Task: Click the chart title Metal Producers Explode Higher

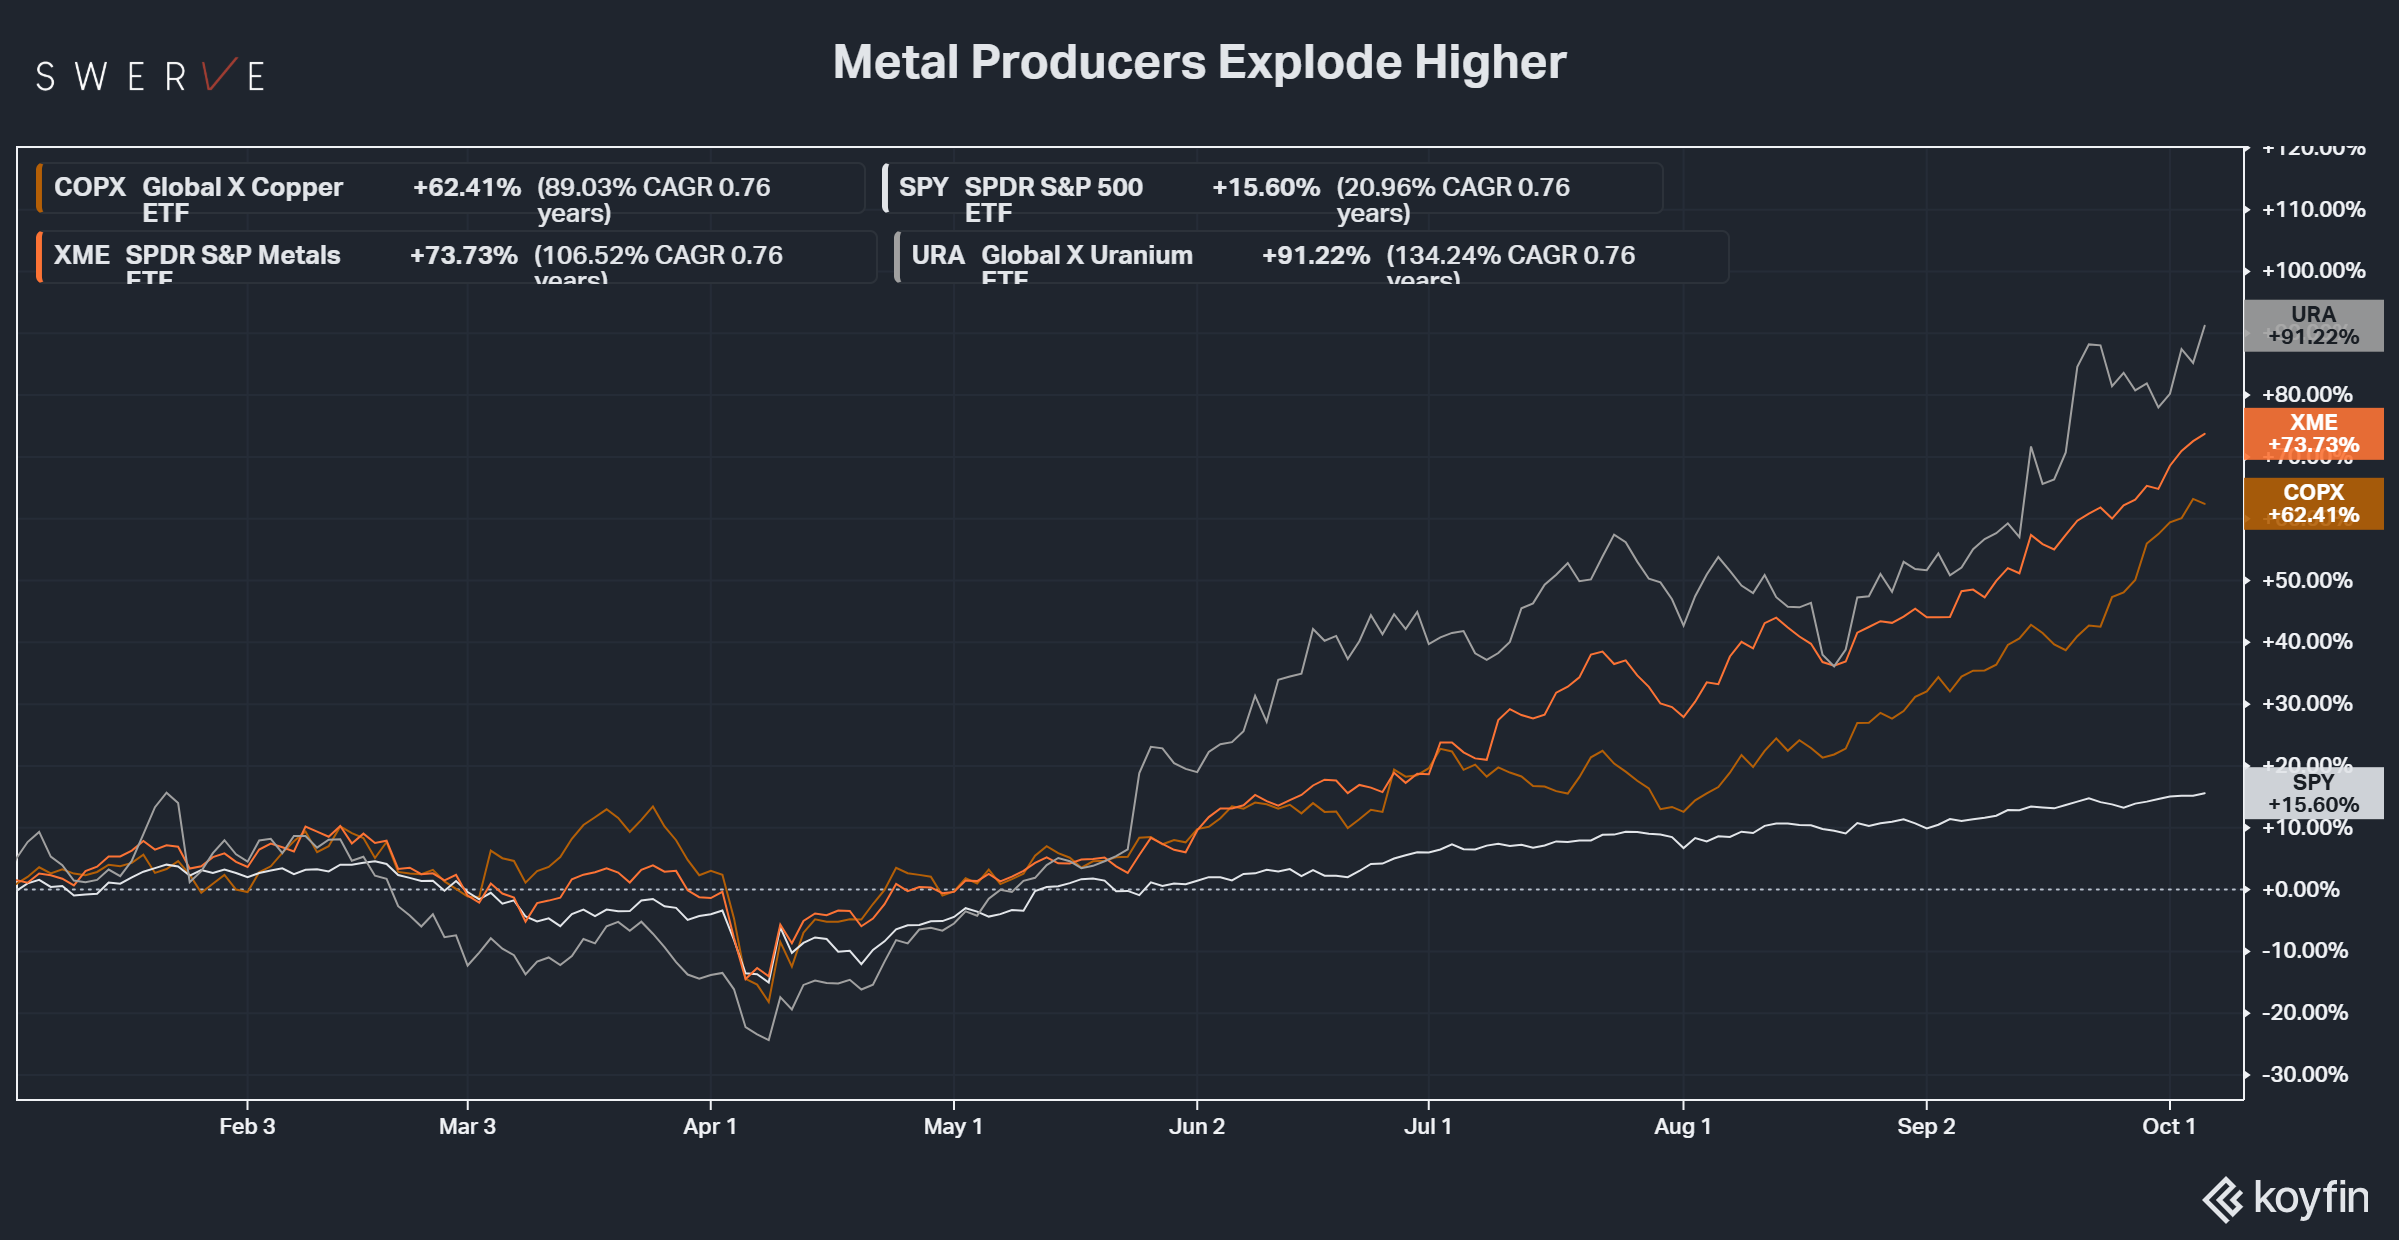Action: point(1199,62)
